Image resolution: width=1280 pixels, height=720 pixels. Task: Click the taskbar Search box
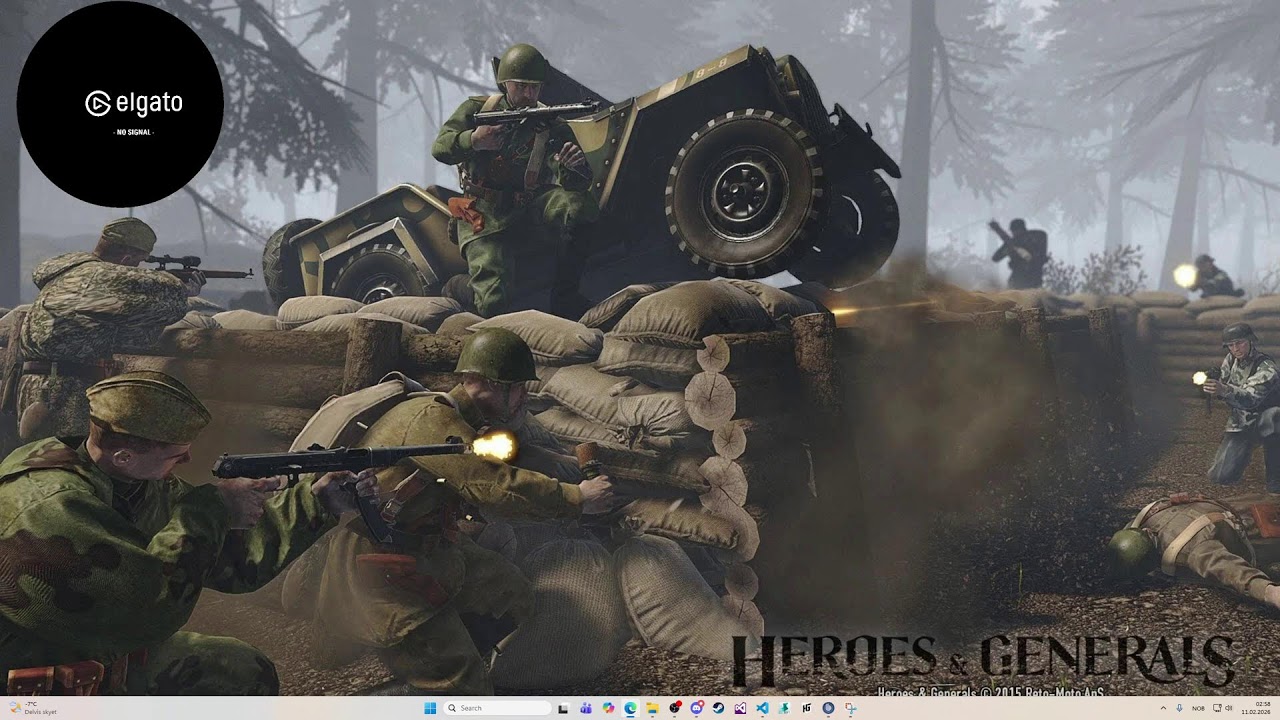click(x=497, y=708)
